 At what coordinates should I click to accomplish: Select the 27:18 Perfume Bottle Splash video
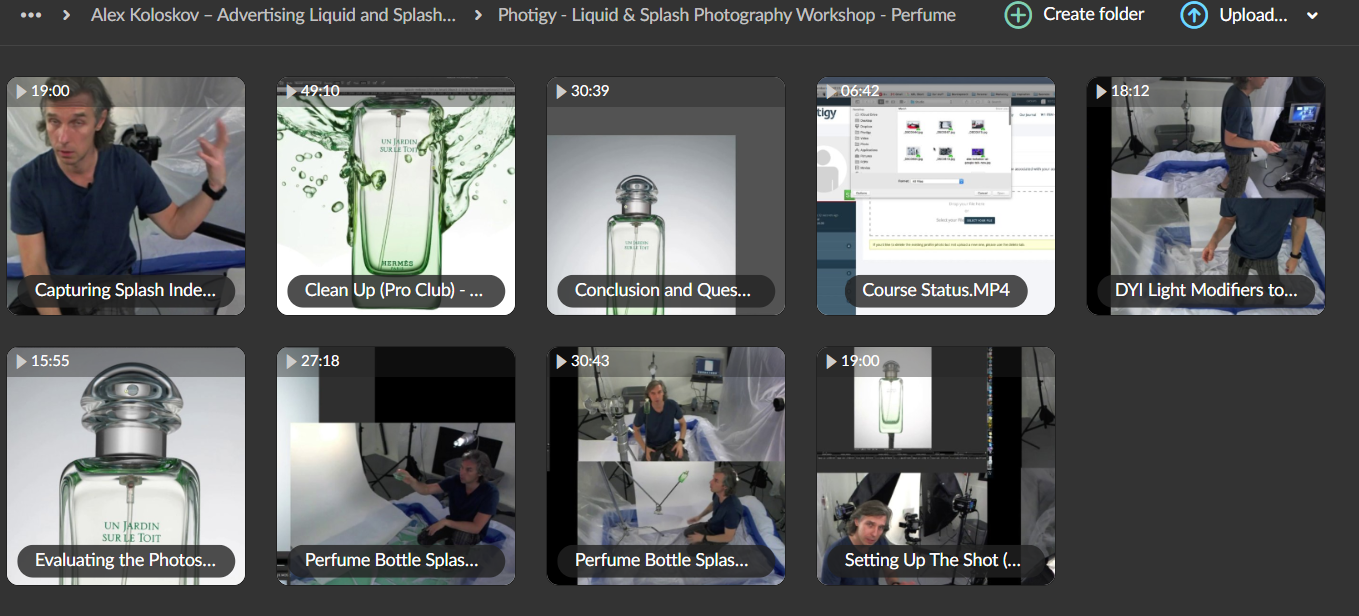click(395, 465)
